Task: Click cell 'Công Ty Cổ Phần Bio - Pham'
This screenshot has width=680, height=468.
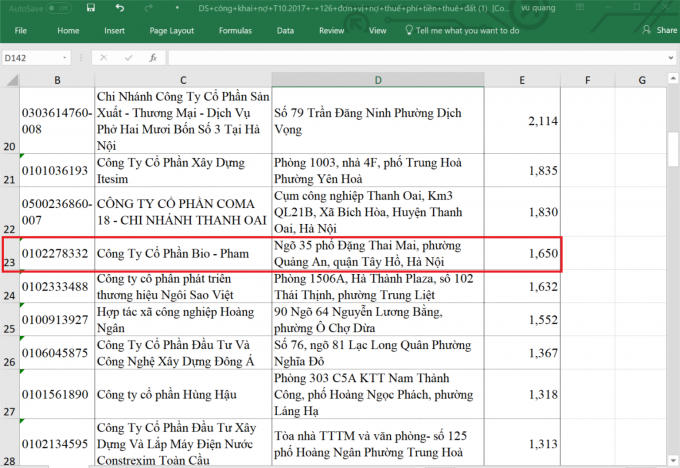Action: (183, 253)
